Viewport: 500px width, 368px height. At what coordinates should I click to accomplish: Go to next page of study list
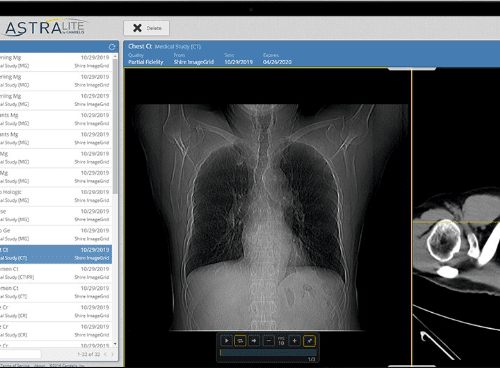click(113, 354)
